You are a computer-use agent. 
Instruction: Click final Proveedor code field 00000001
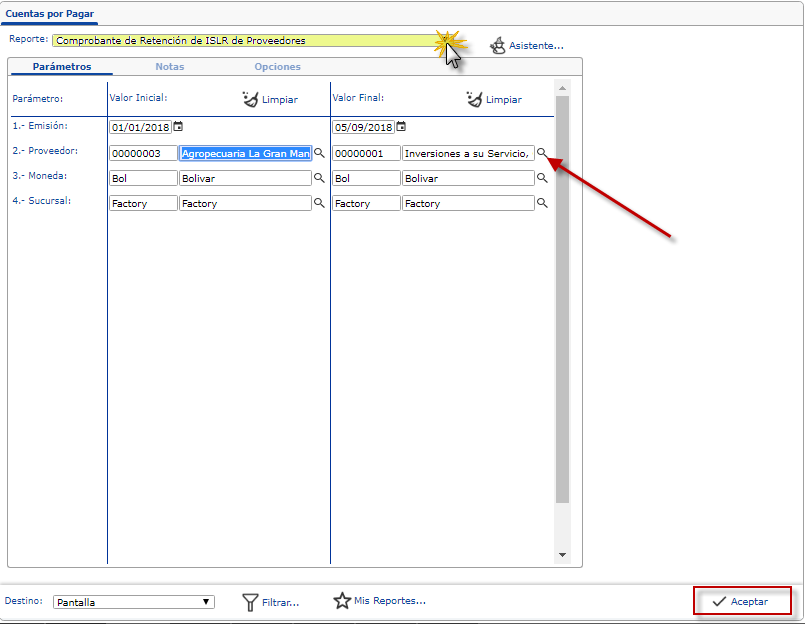pyautogui.click(x=367, y=153)
